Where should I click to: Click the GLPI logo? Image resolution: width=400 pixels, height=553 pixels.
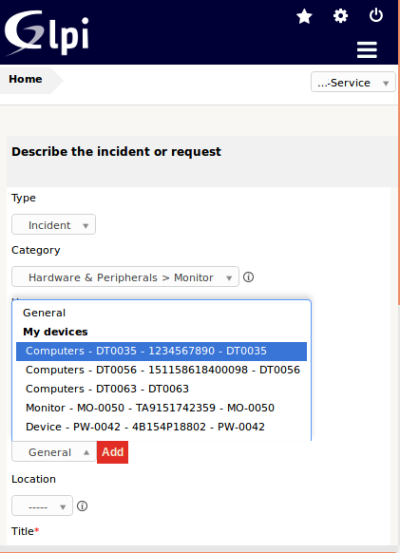[x=47, y=33]
